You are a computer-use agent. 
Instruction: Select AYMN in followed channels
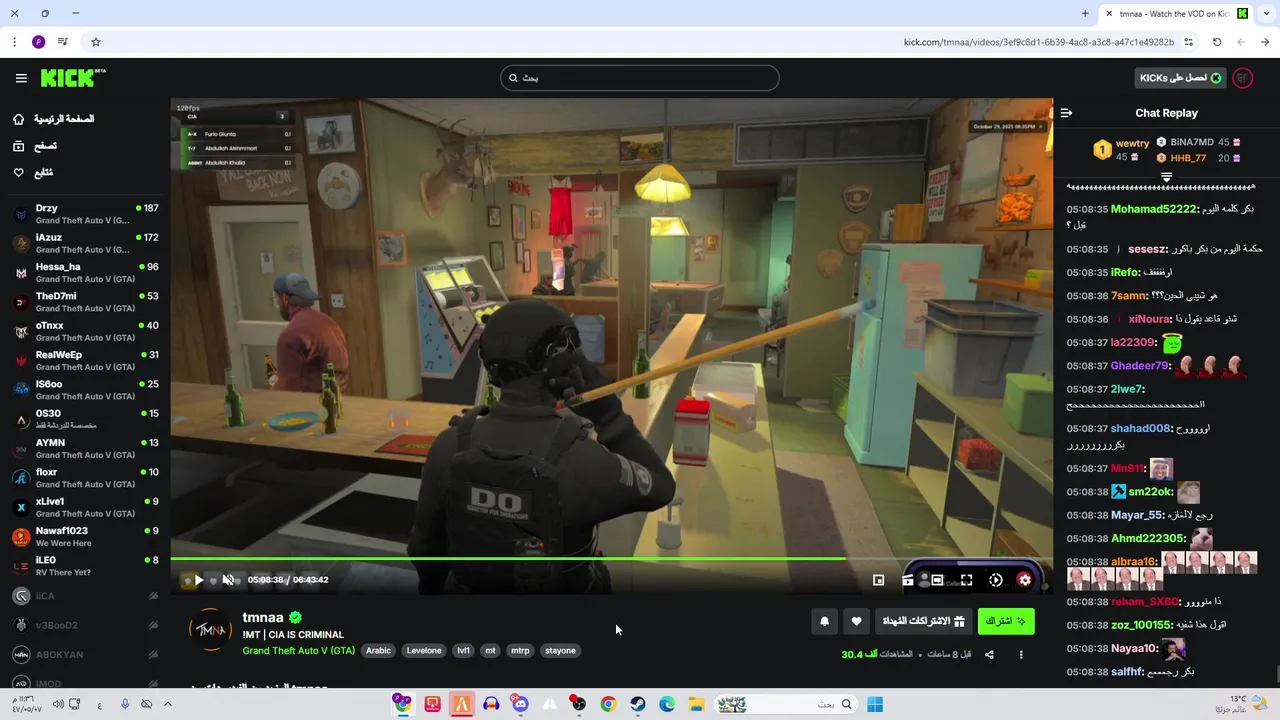(x=86, y=449)
